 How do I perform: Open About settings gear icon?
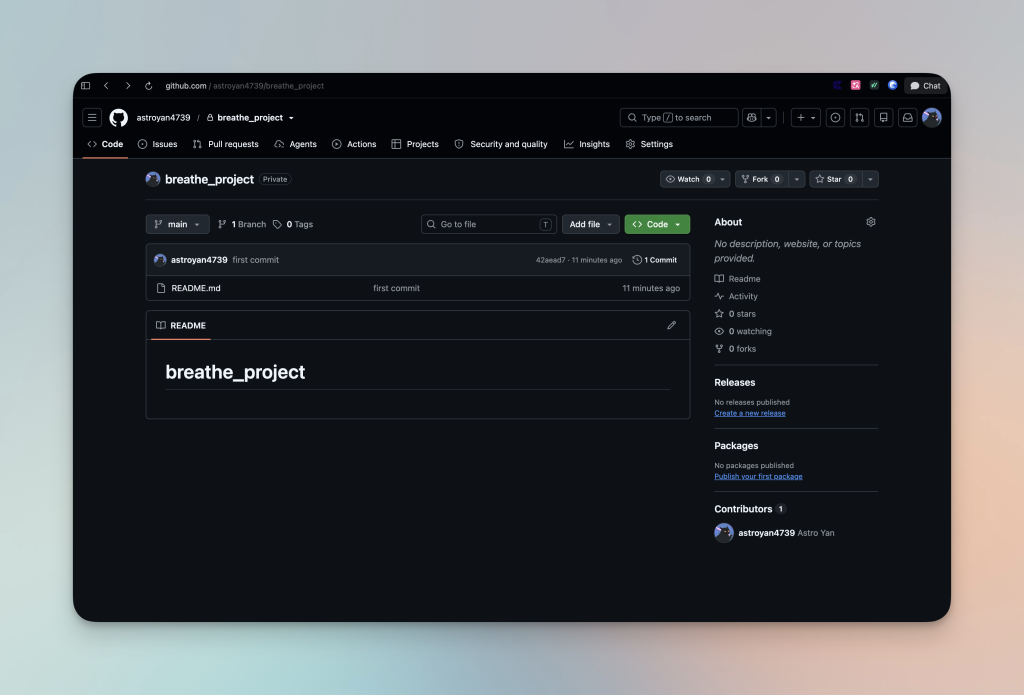(x=871, y=222)
